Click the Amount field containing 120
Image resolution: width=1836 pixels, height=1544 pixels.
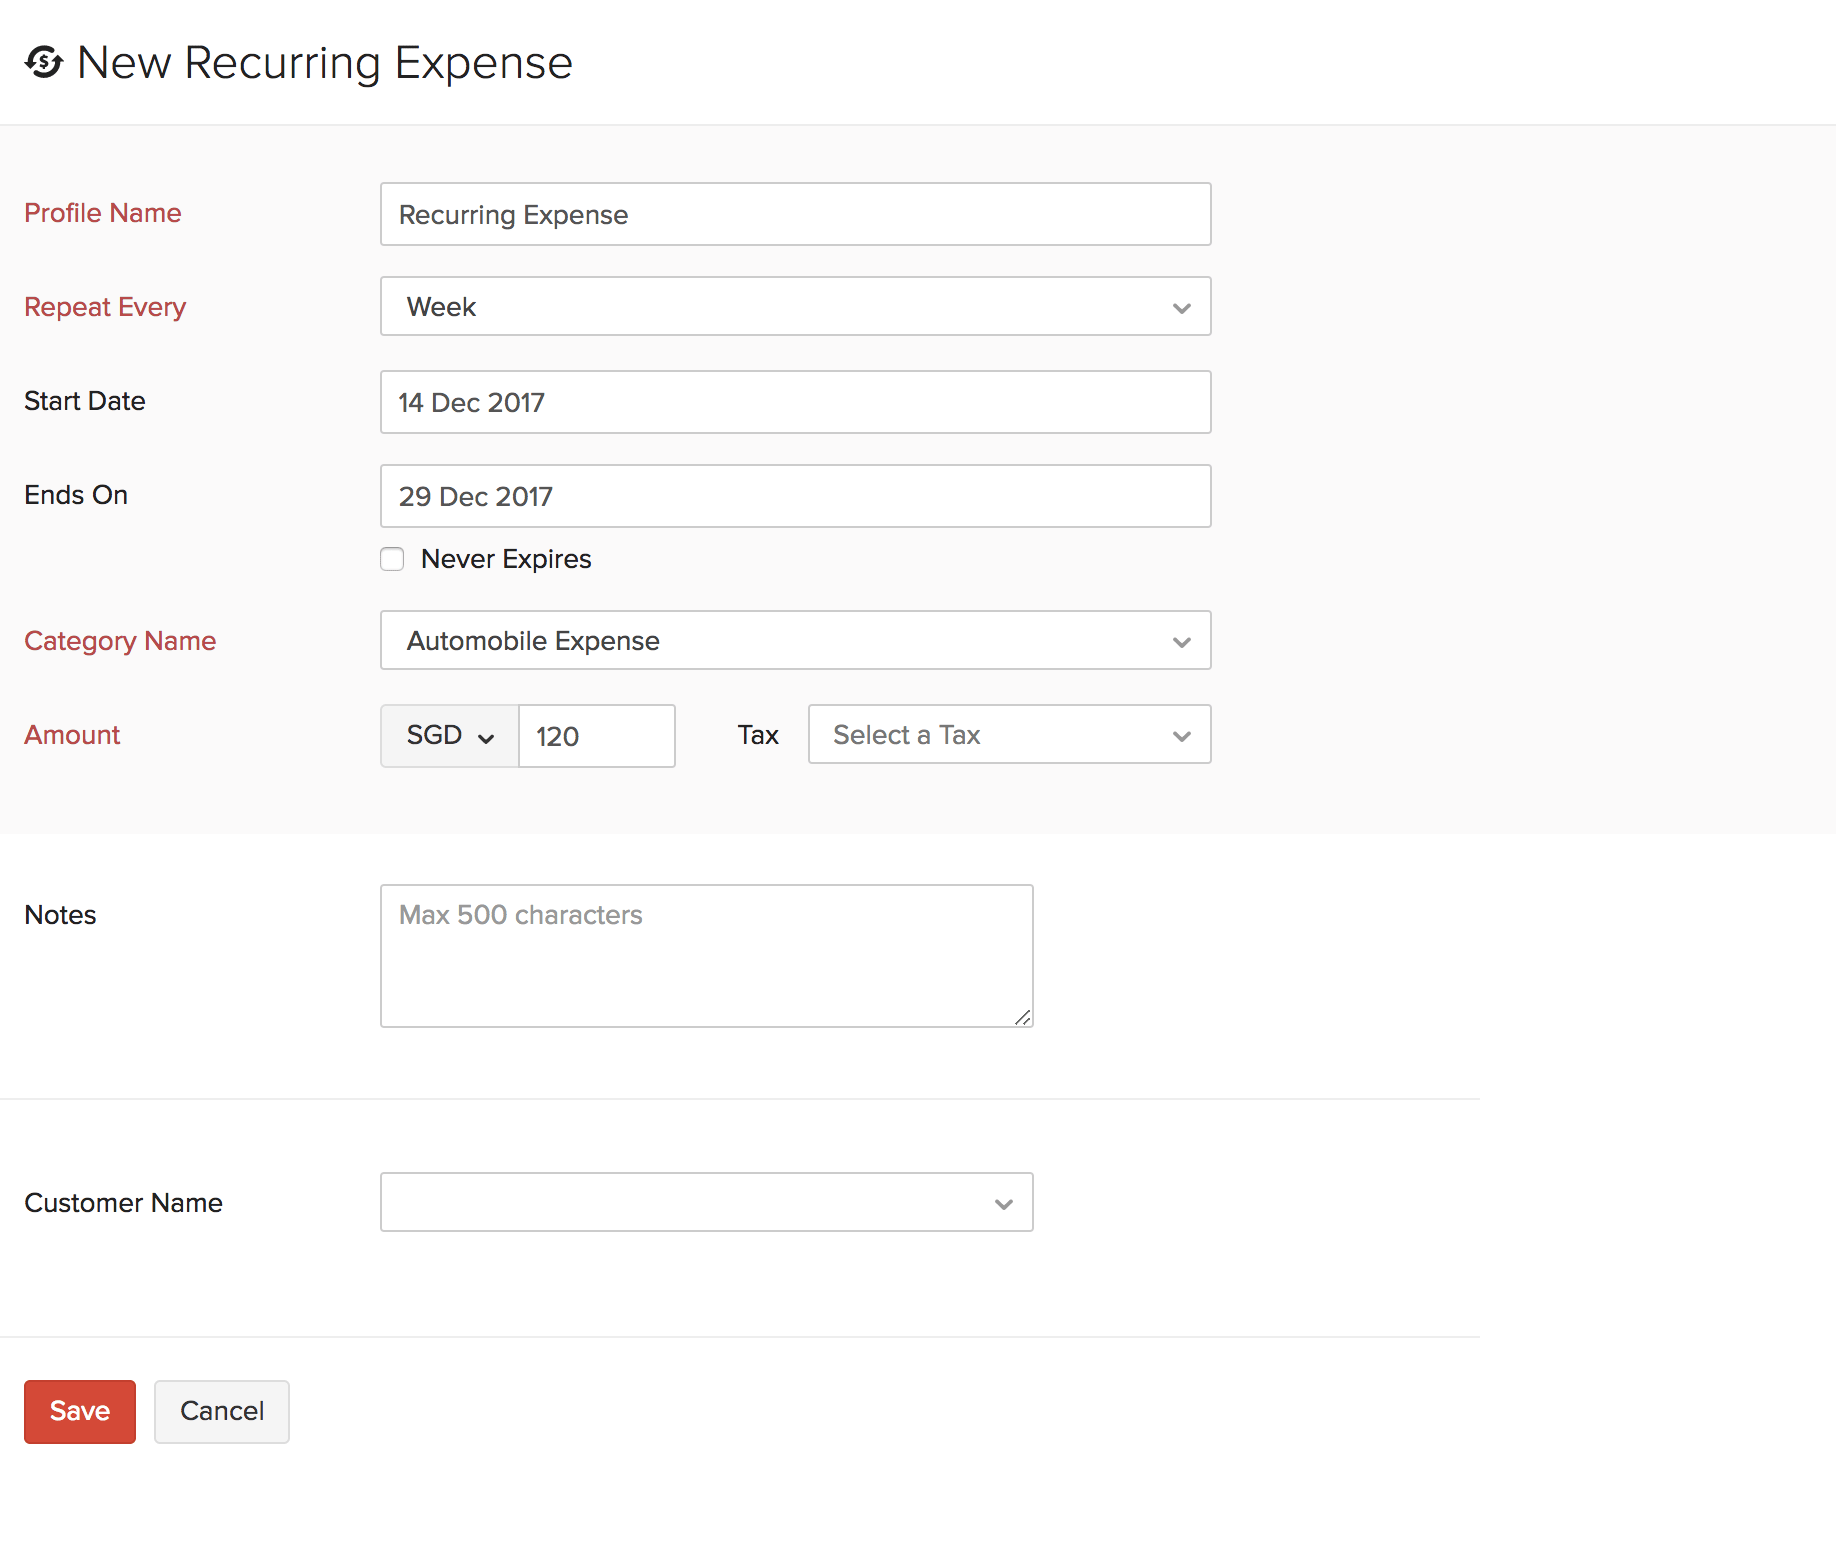tap(597, 736)
